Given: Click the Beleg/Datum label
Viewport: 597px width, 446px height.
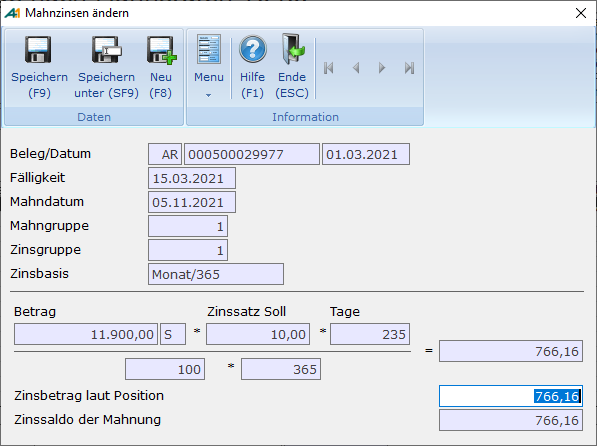Looking at the screenshot, I should click(x=50, y=154).
